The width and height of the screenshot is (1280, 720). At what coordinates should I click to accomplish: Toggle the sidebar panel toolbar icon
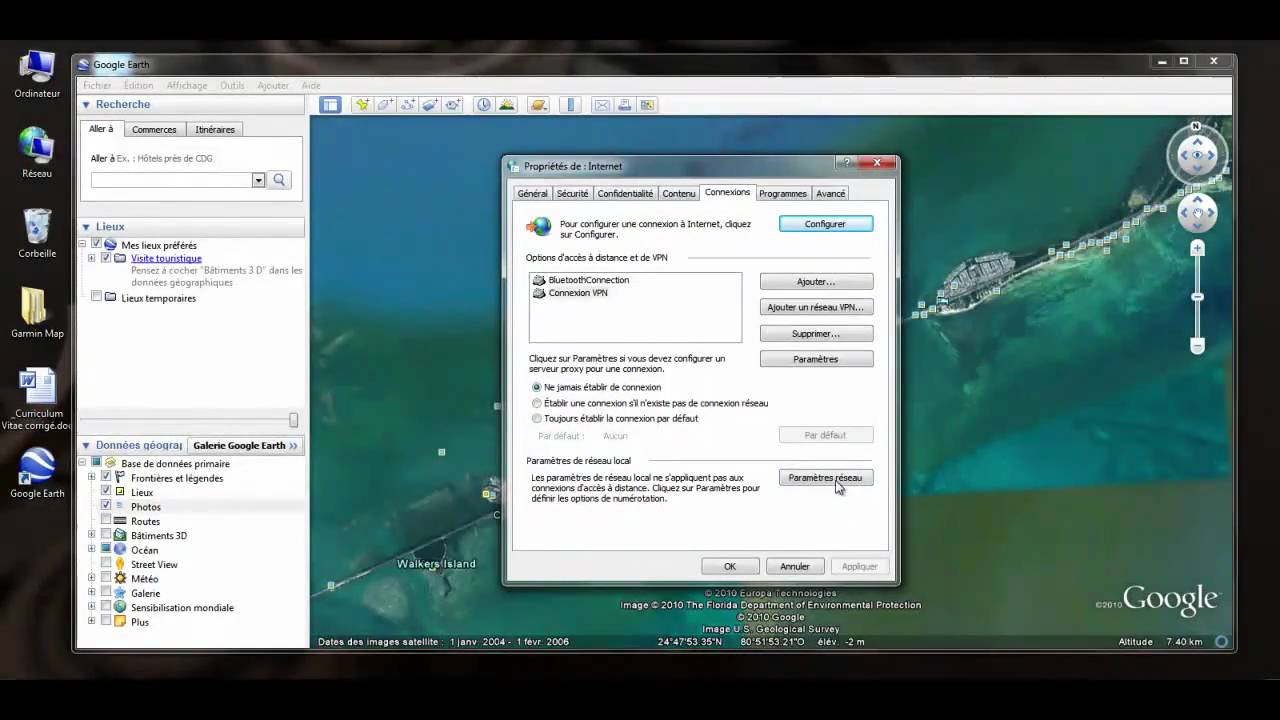pos(330,105)
